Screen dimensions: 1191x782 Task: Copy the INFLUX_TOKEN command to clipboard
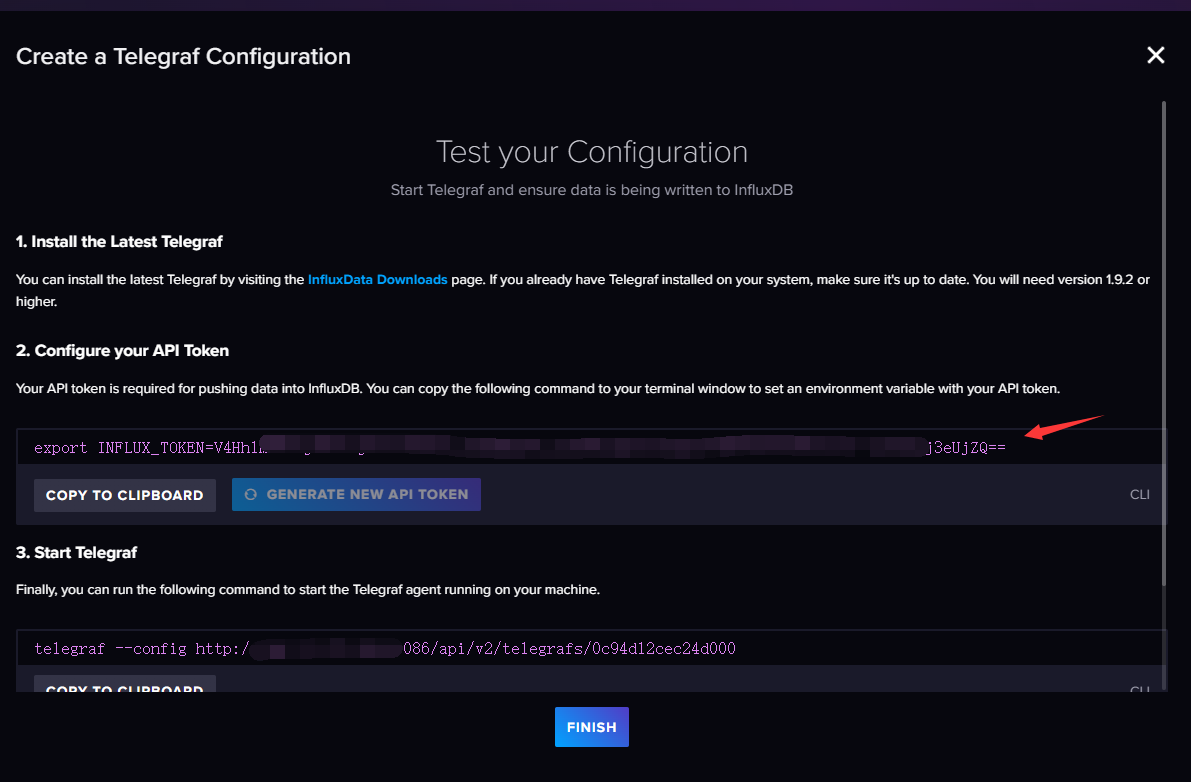coord(125,495)
